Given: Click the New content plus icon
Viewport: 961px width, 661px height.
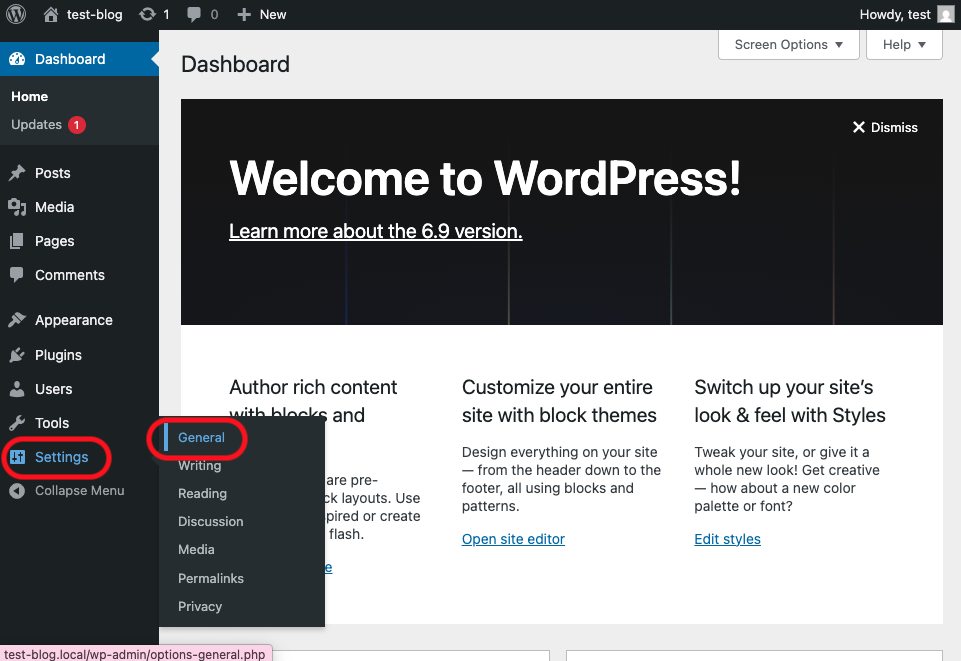Looking at the screenshot, I should pos(244,14).
